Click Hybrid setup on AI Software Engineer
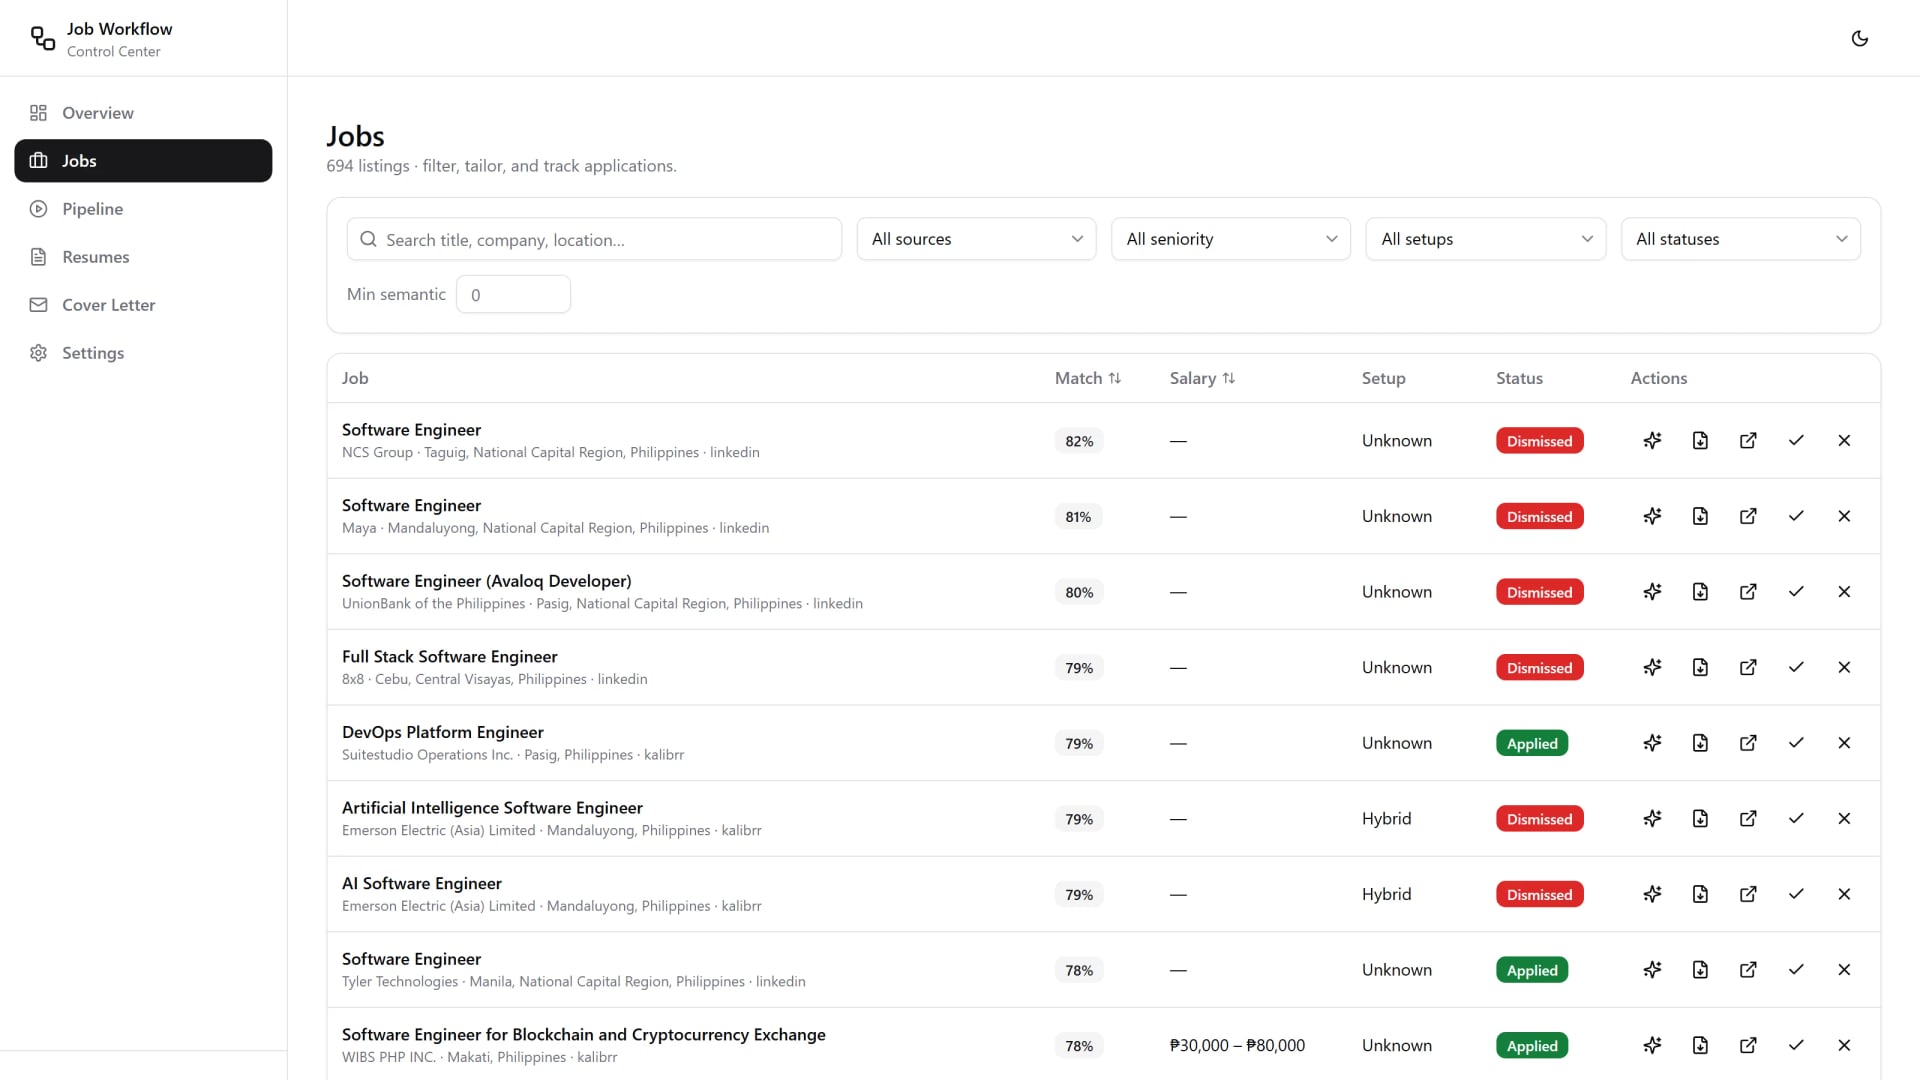Screen dimensions: 1920x1080 [x=1386, y=894]
